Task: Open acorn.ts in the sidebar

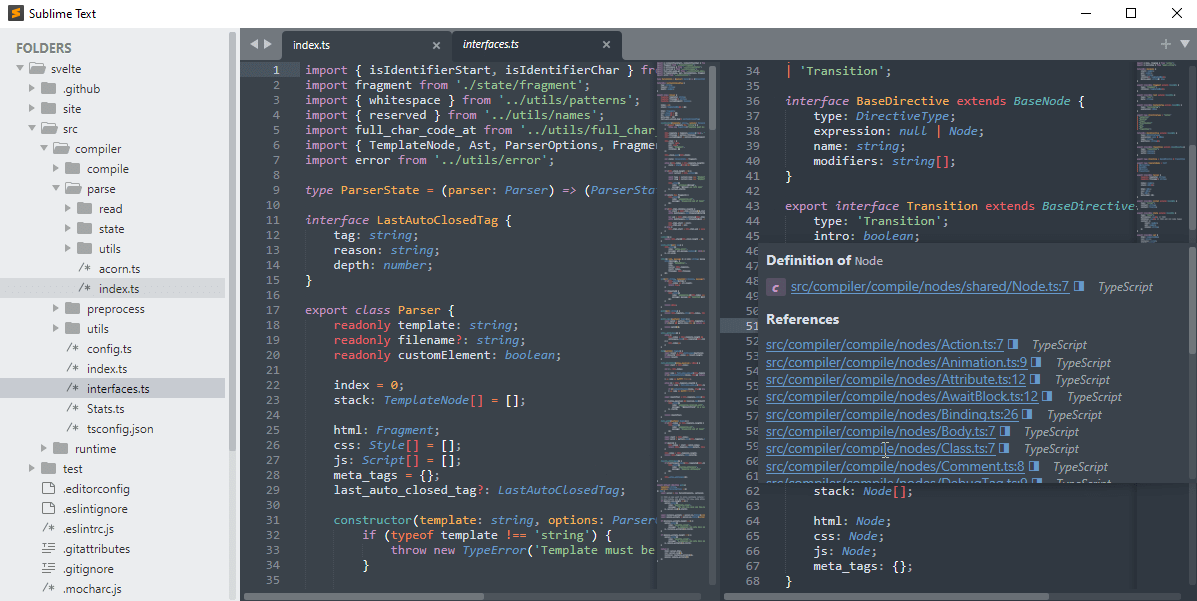Action: coord(119,269)
